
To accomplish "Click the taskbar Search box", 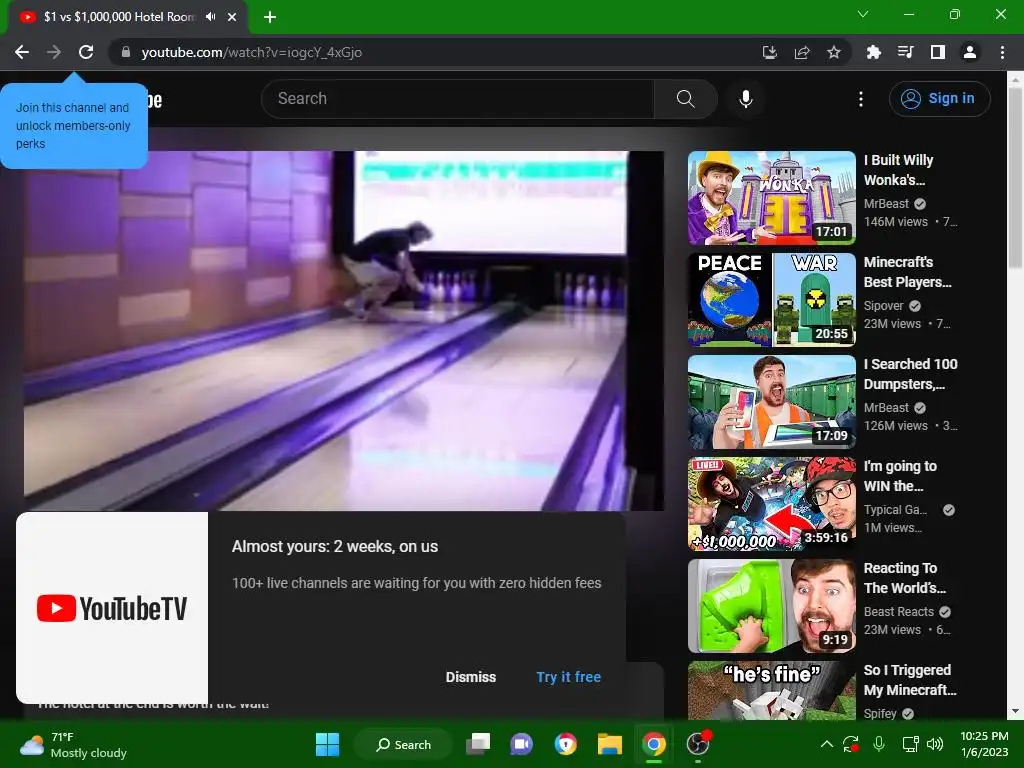I will pyautogui.click(x=403, y=744).
